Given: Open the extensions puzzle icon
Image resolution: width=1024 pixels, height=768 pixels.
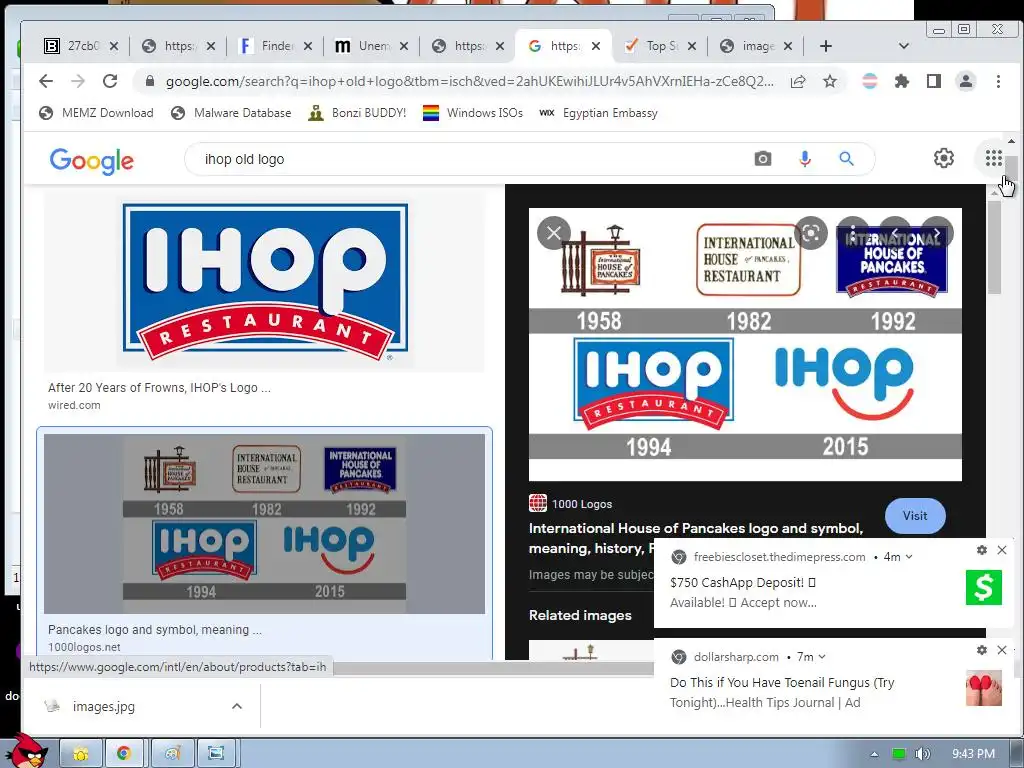Looking at the screenshot, I should pos(902,82).
